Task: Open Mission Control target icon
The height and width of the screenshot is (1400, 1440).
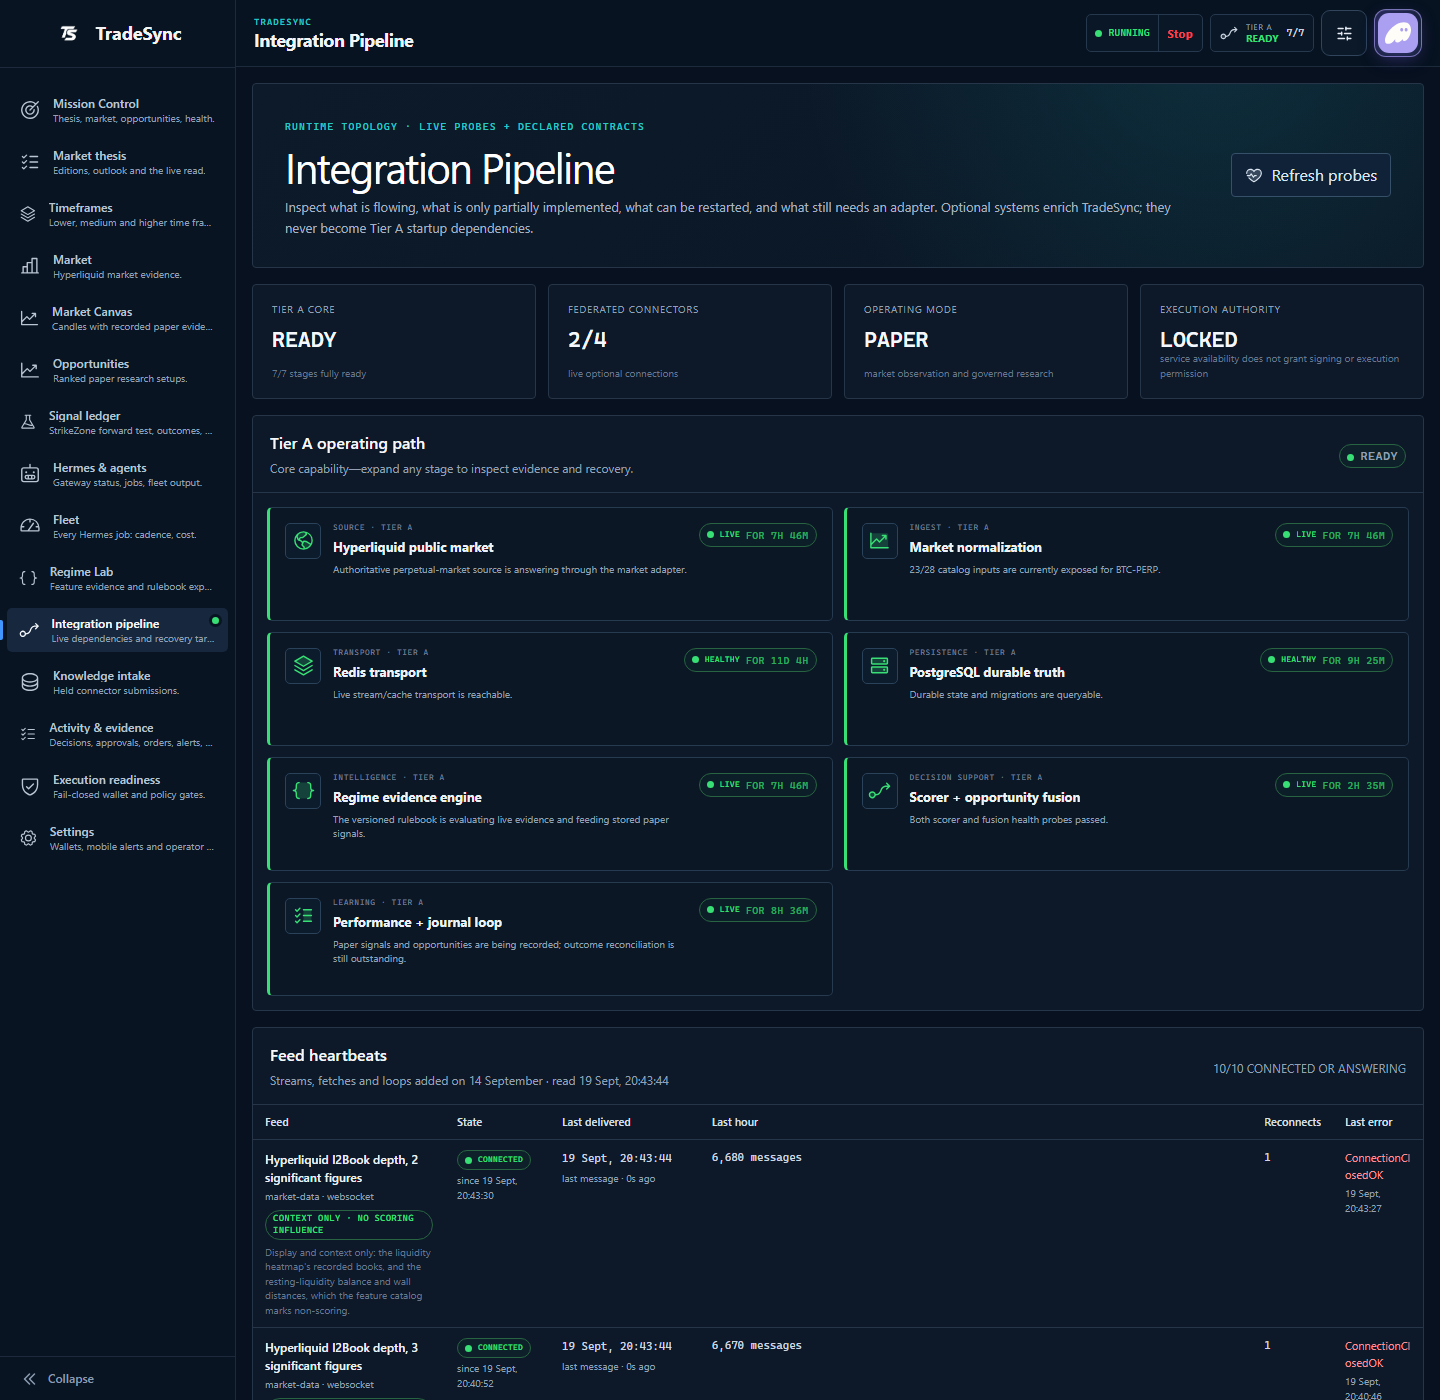Action: (30, 110)
